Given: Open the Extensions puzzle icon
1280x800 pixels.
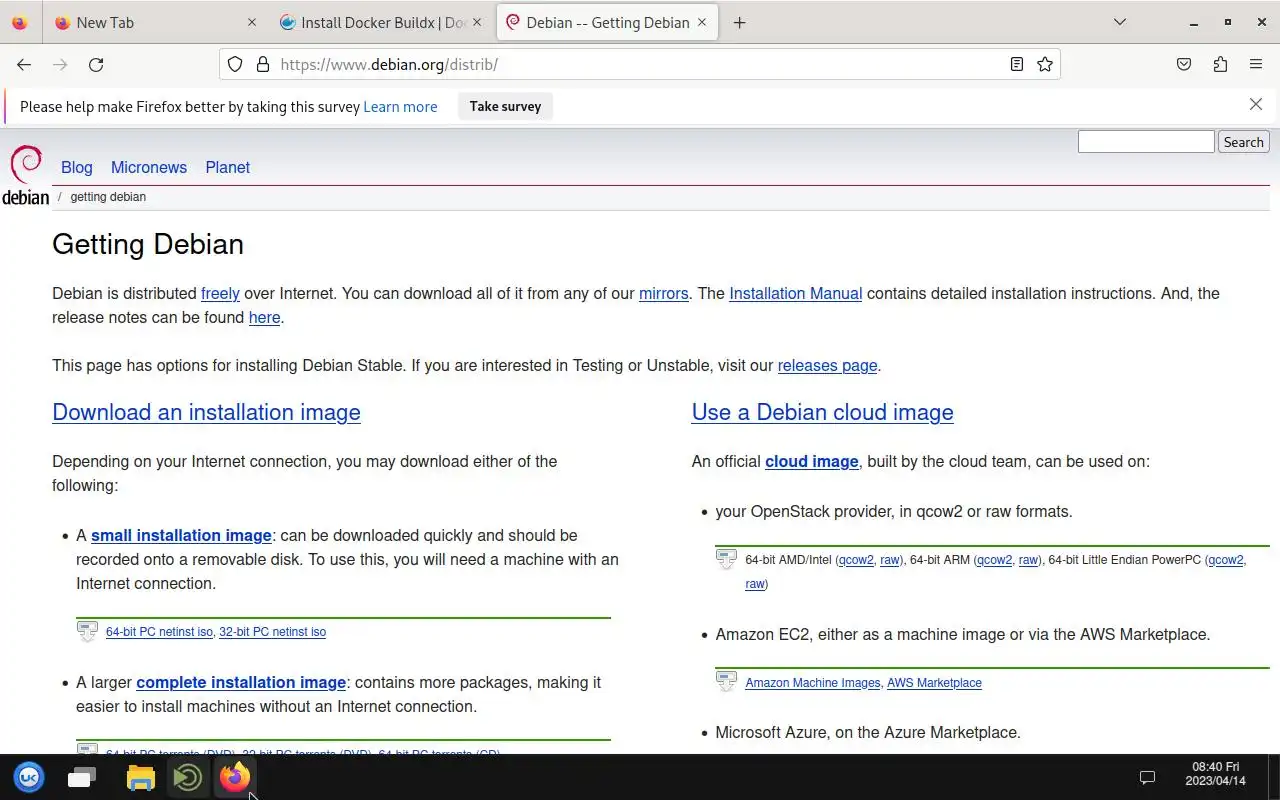Looking at the screenshot, I should click(x=1220, y=64).
